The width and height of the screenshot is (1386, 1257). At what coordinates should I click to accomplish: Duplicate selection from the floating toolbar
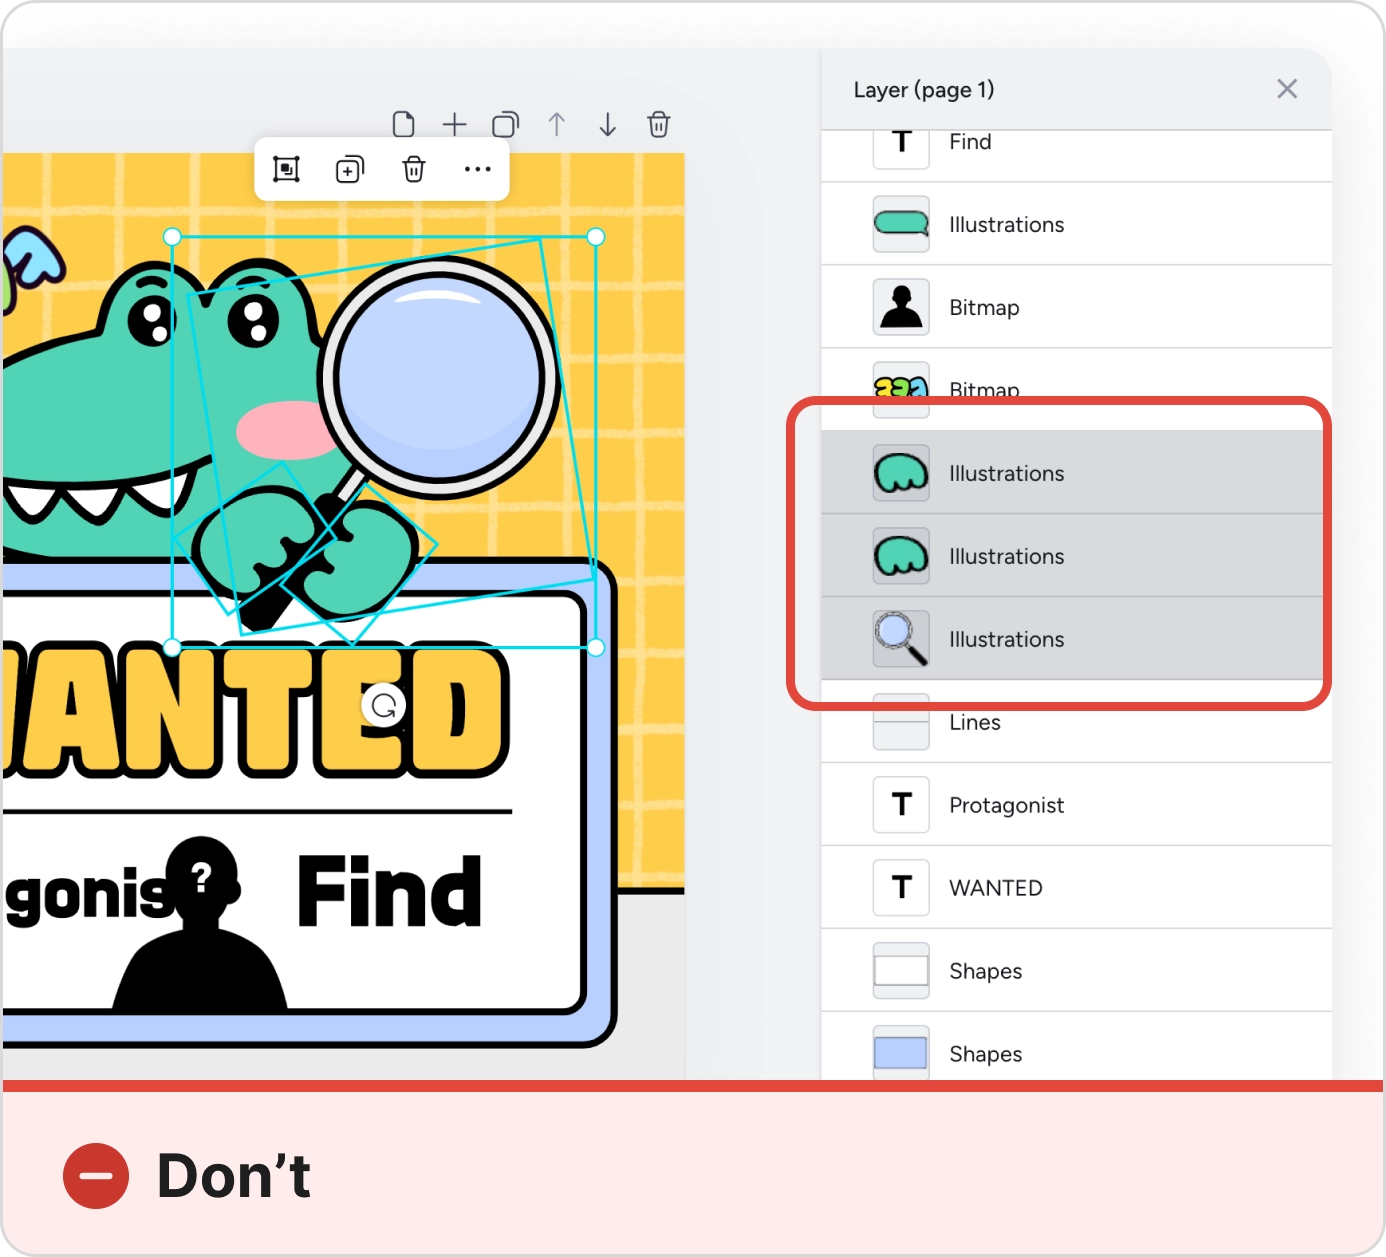tap(349, 169)
